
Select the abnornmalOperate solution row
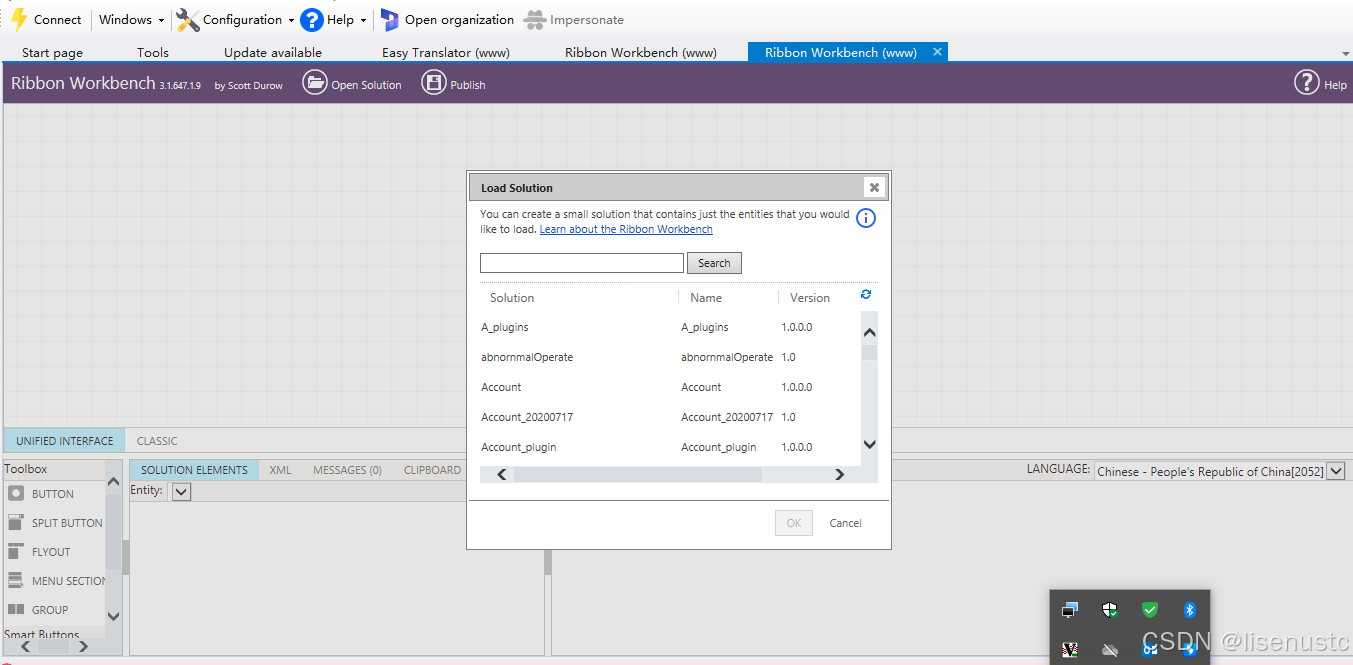coord(669,357)
